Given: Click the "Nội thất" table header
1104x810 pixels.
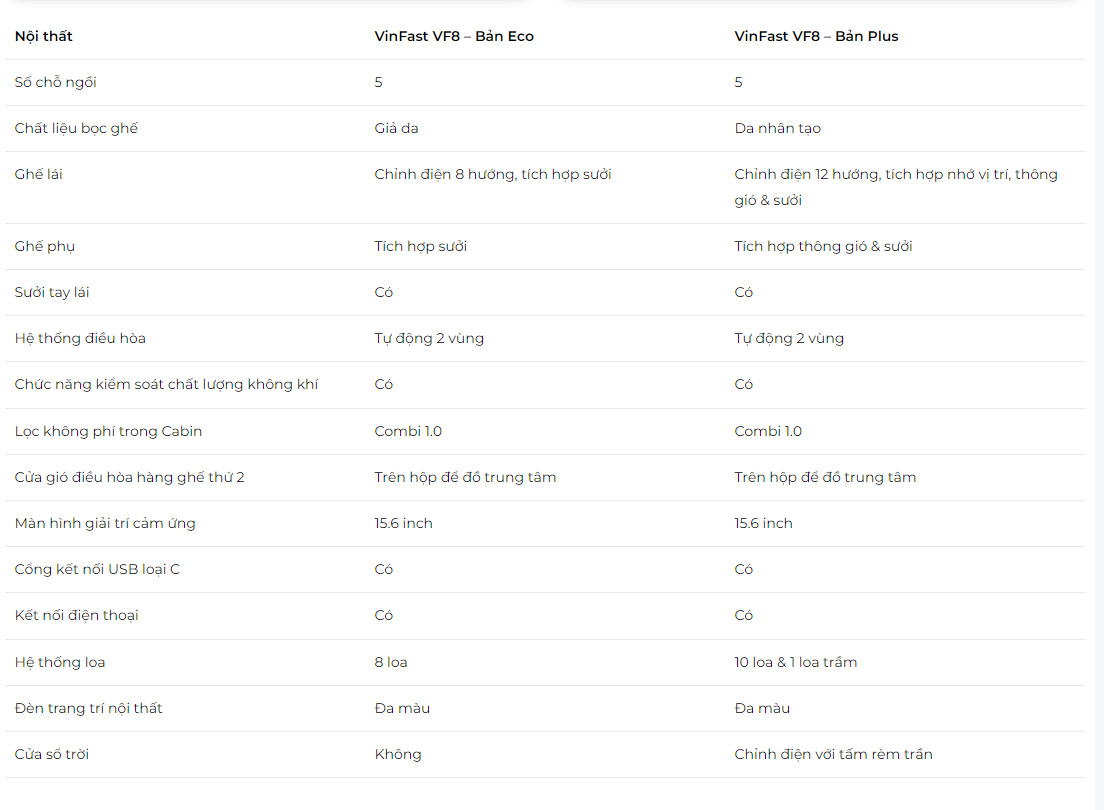Looking at the screenshot, I should click(44, 36).
